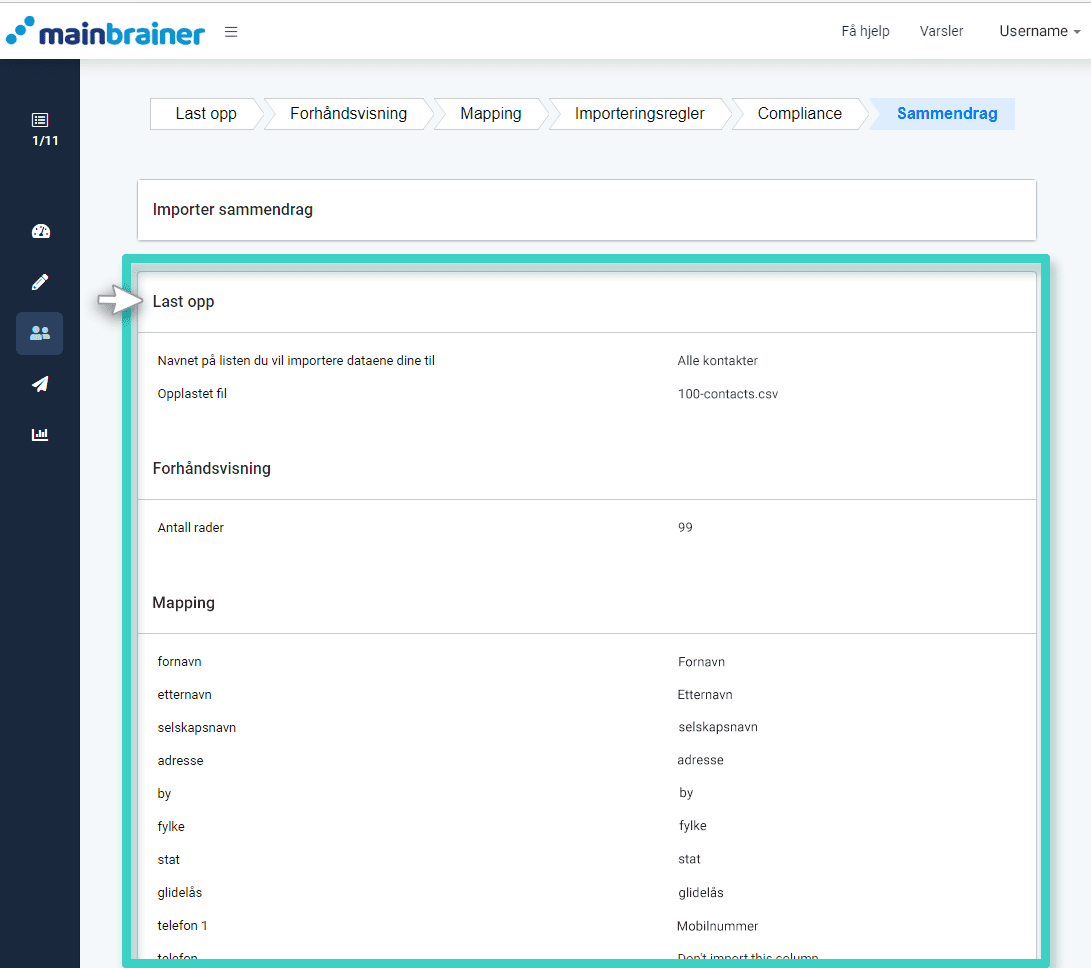Switch to the Mapping step

pos(490,113)
